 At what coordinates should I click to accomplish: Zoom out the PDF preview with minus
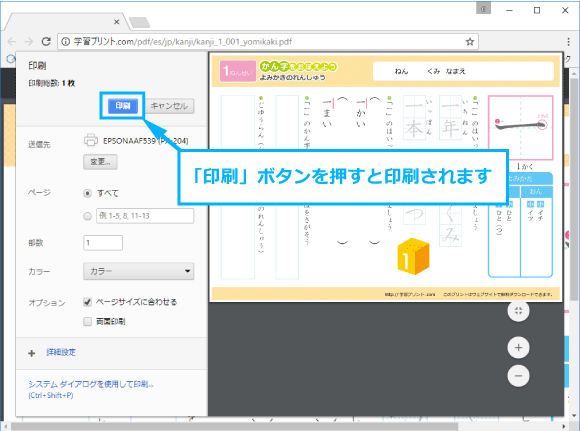tap(518, 376)
